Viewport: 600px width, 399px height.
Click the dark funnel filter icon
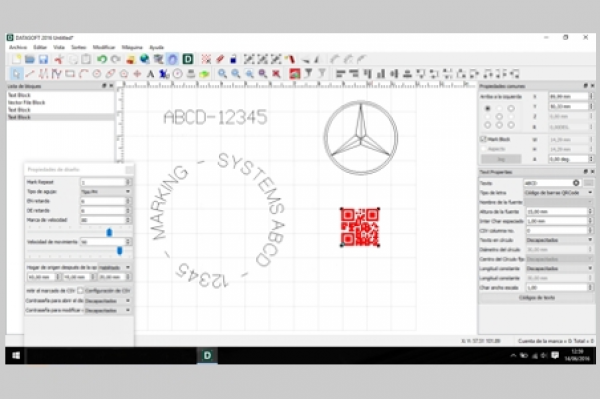click(x=308, y=73)
